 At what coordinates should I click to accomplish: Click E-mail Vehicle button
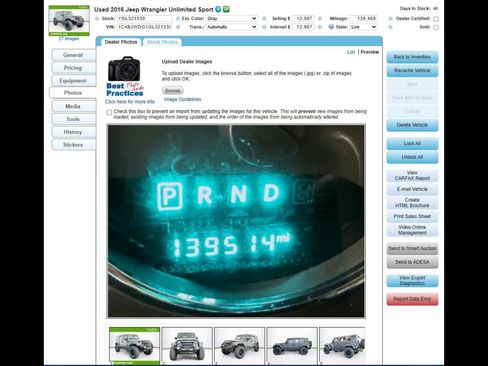pyautogui.click(x=412, y=189)
